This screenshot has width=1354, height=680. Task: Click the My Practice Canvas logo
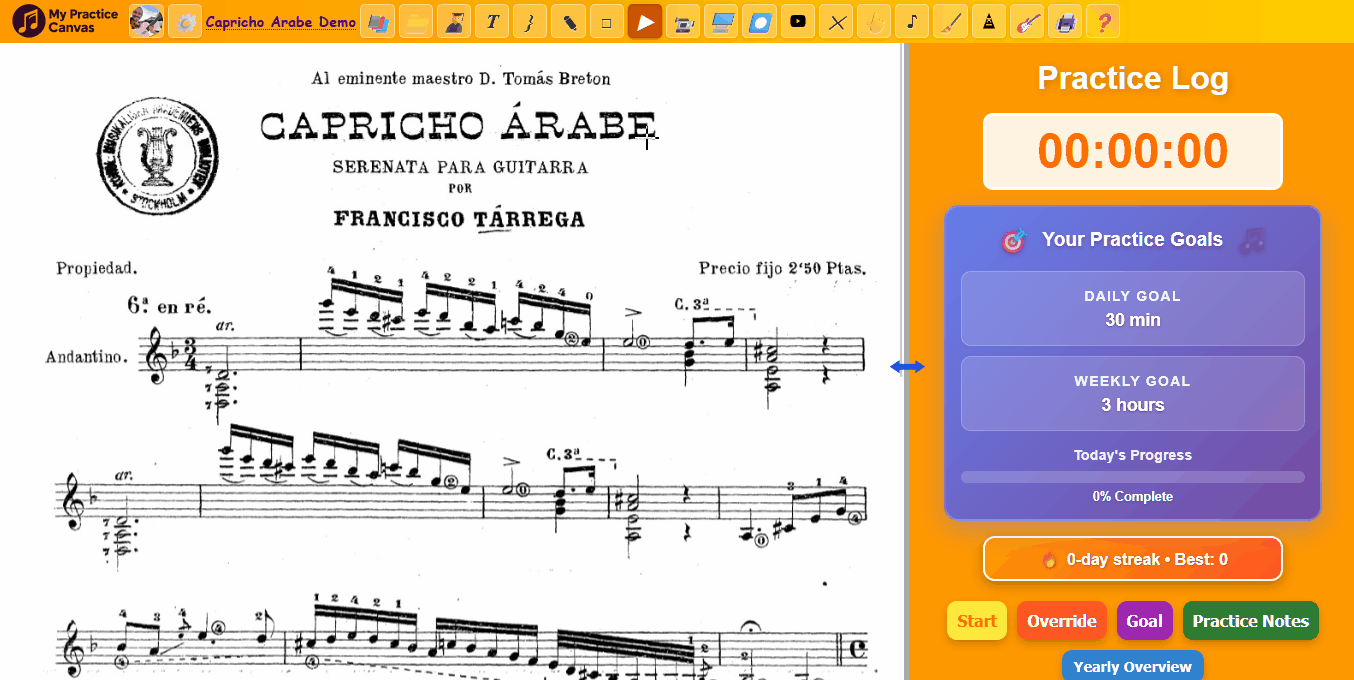click(66, 20)
